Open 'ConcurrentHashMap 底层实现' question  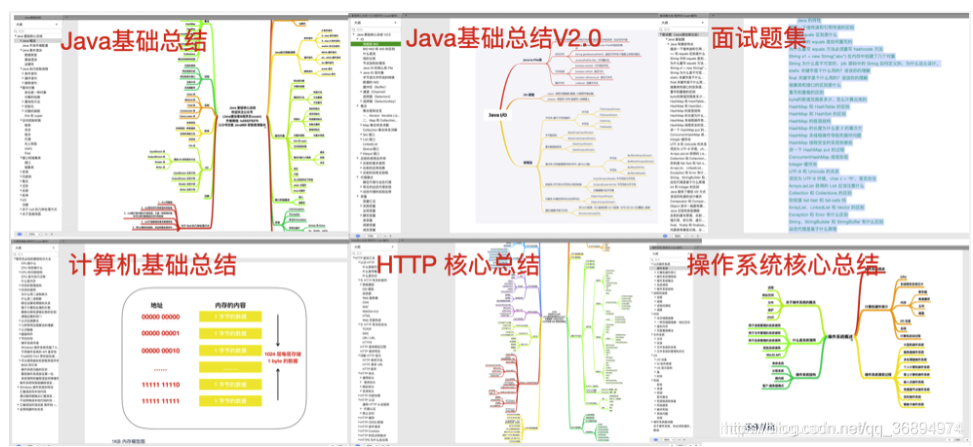(817, 157)
